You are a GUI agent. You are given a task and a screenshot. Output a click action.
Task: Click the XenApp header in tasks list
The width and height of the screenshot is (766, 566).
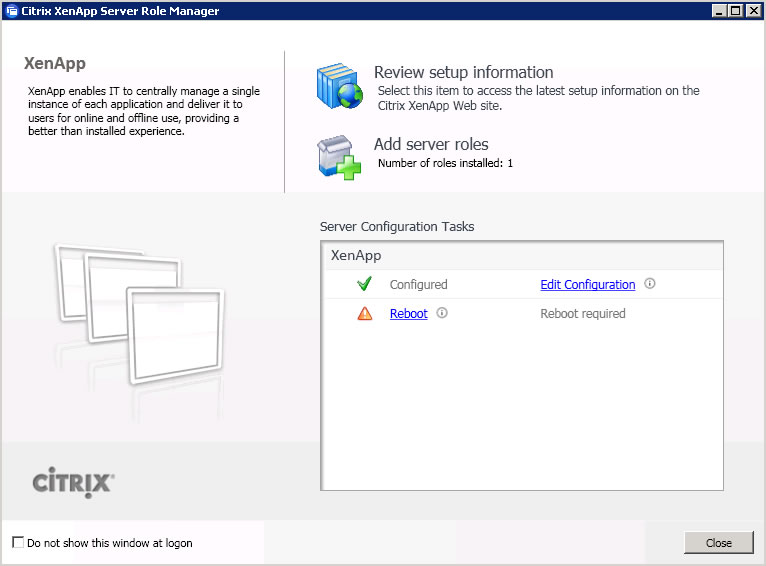point(356,255)
